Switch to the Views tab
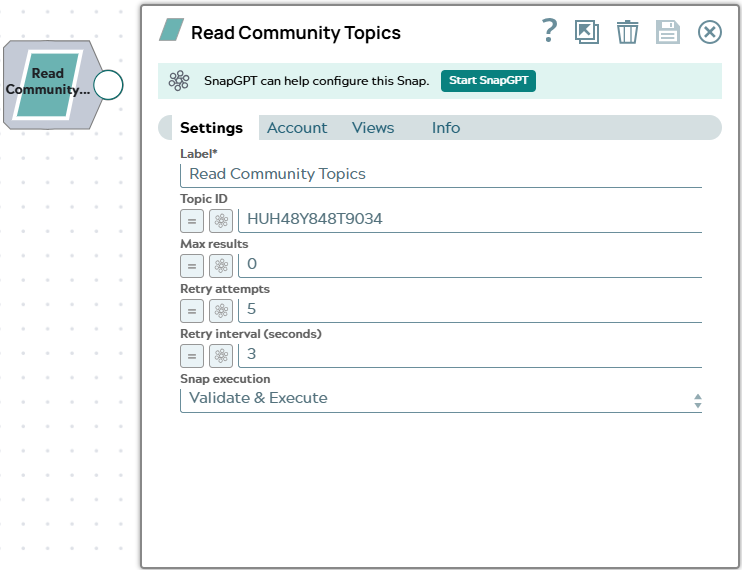 click(373, 128)
